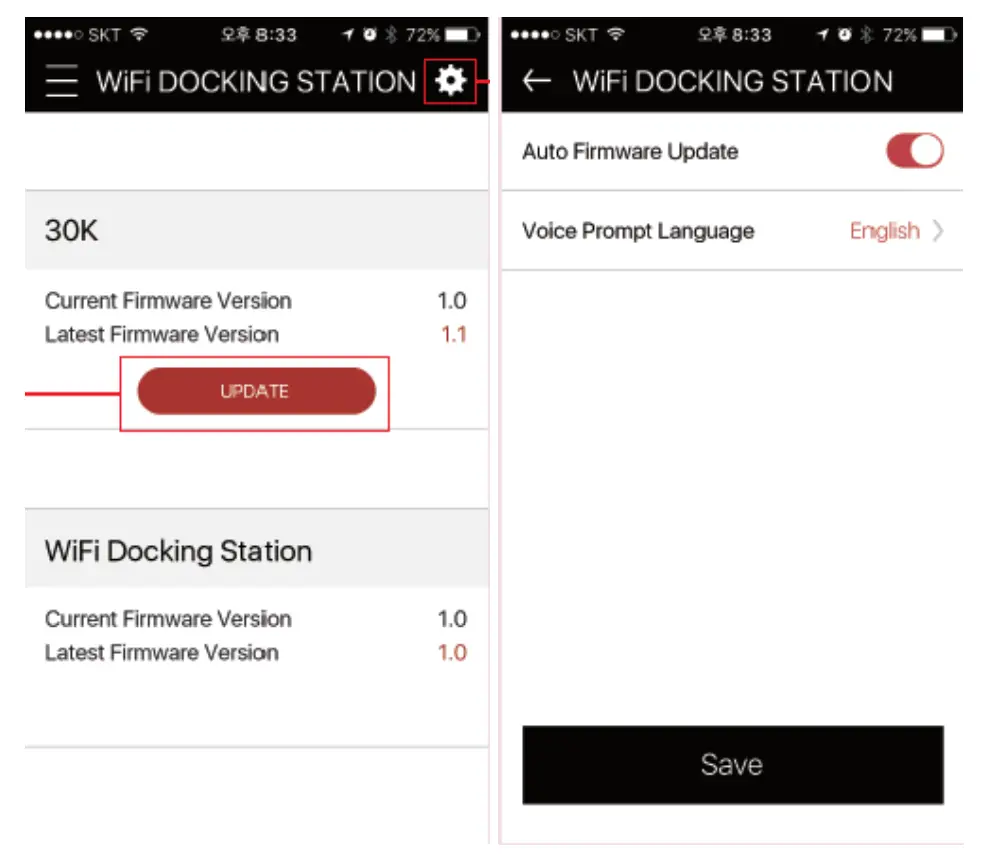Tap the 30K latest firmware version 1.1

[454, 334]
